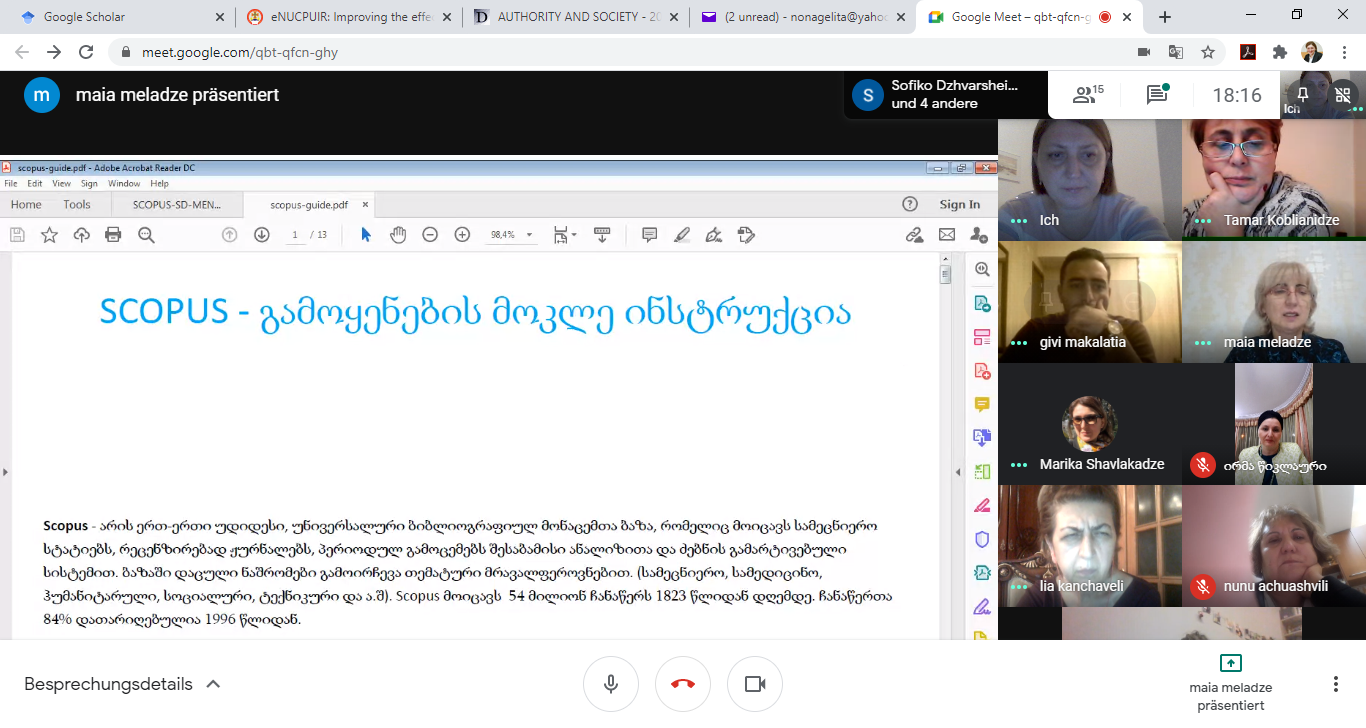This screenshot has width=1366, height=728.
Task: Switch to Acrobat Home tab
Action: click(x=26, y=204)
